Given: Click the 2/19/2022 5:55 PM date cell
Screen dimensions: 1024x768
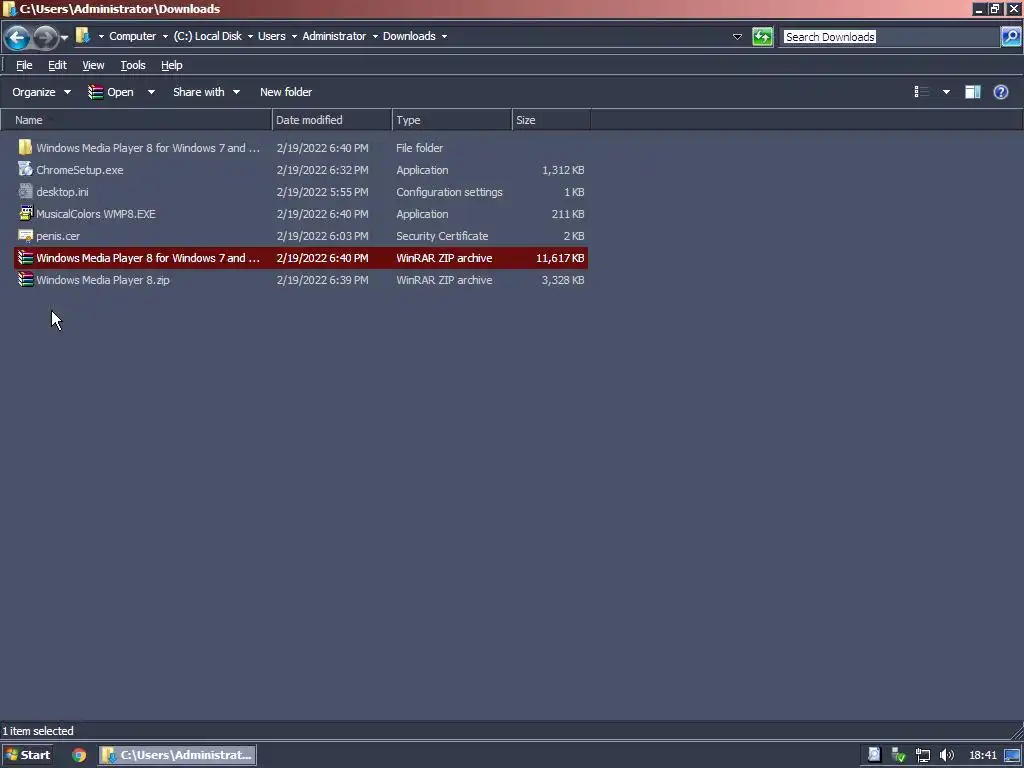Looking at the screenshot, I should (323, 192).
